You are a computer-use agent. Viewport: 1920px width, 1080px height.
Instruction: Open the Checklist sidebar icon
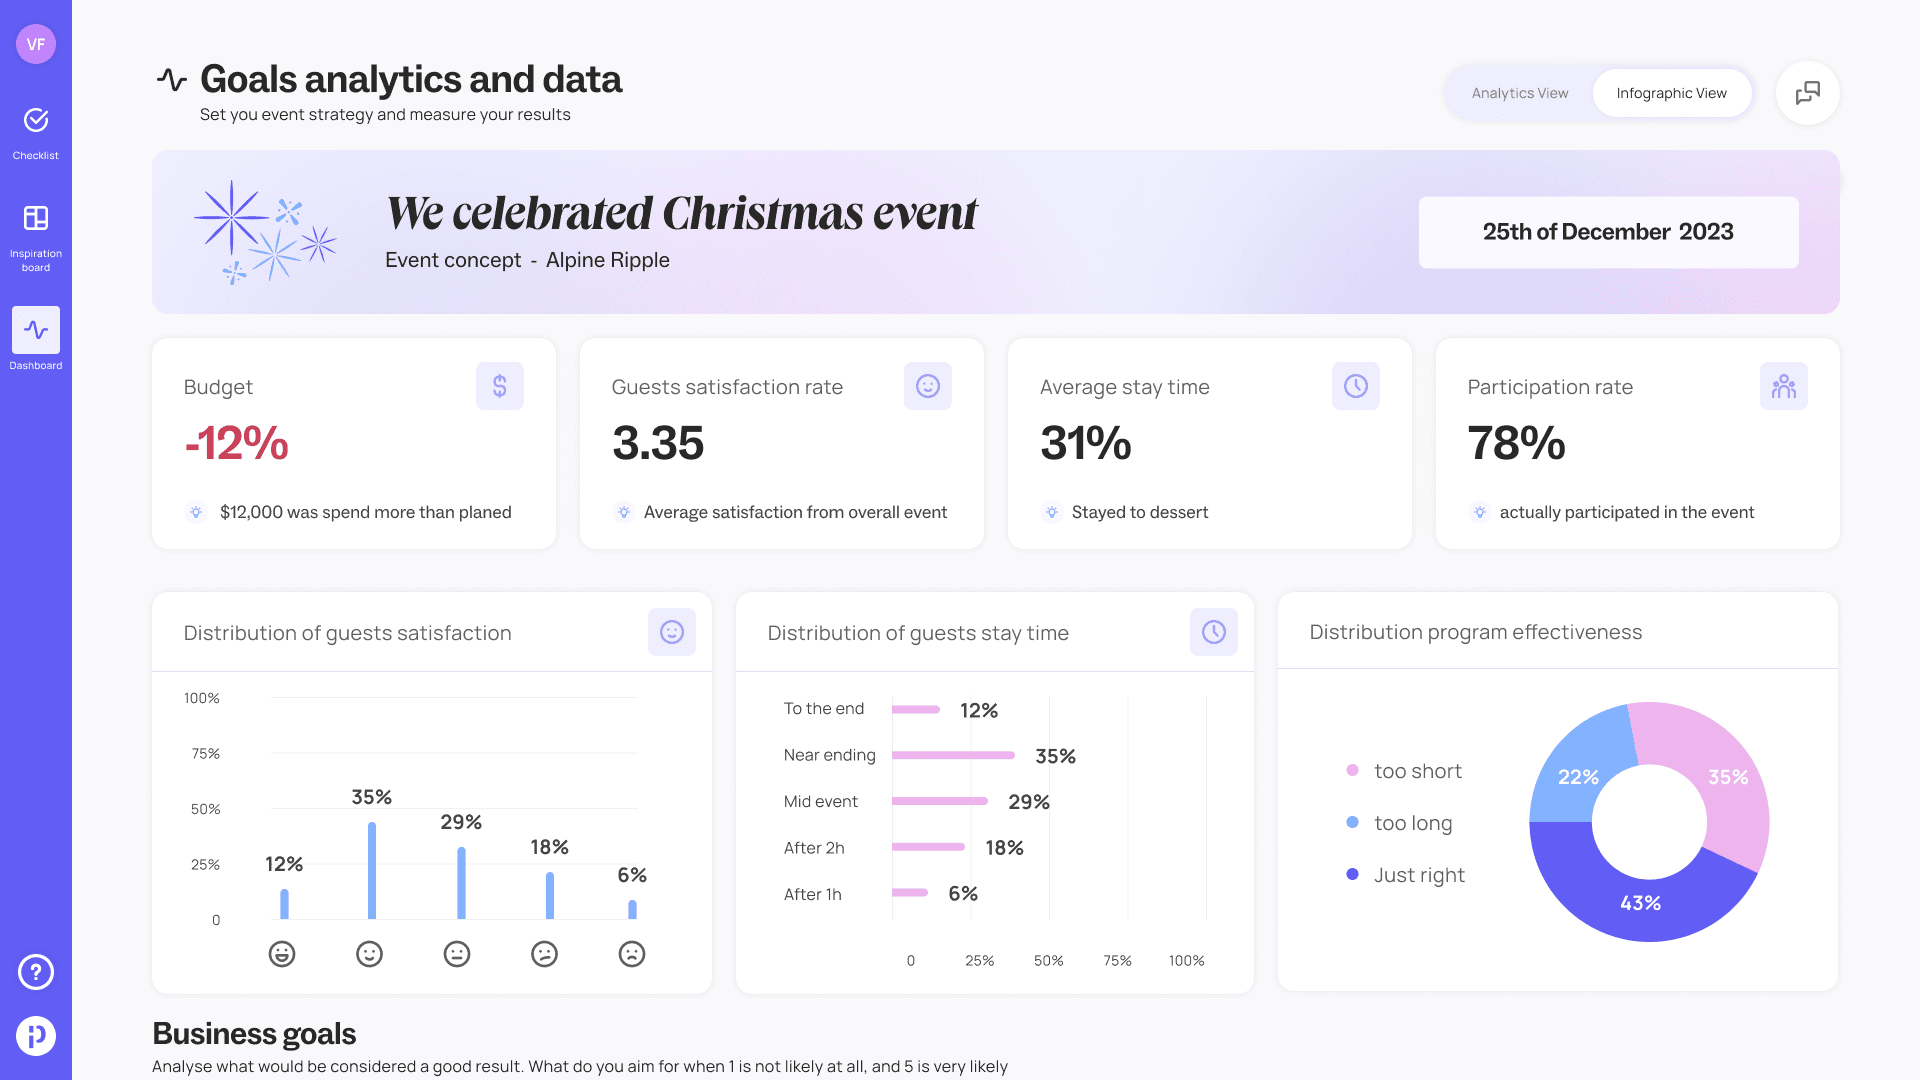click(x=36, y=121)
